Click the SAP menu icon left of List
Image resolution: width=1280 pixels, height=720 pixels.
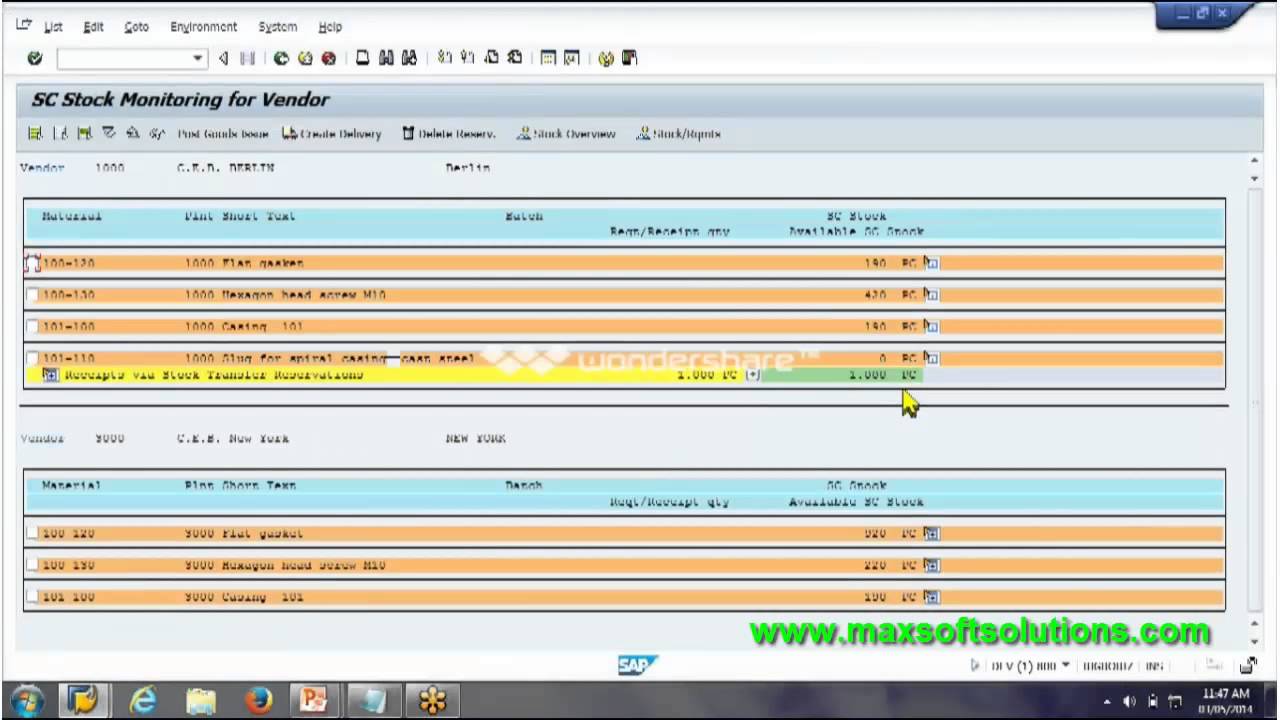click(23, 26)
